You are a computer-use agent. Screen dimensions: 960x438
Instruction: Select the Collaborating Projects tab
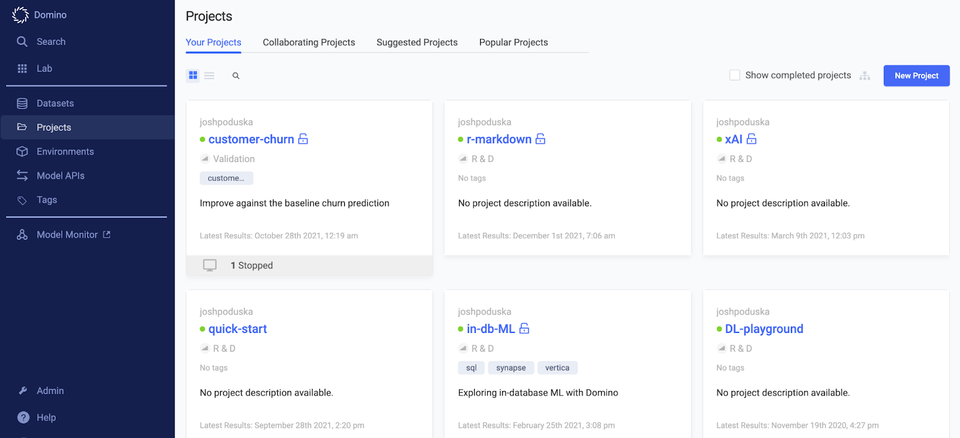309,42
